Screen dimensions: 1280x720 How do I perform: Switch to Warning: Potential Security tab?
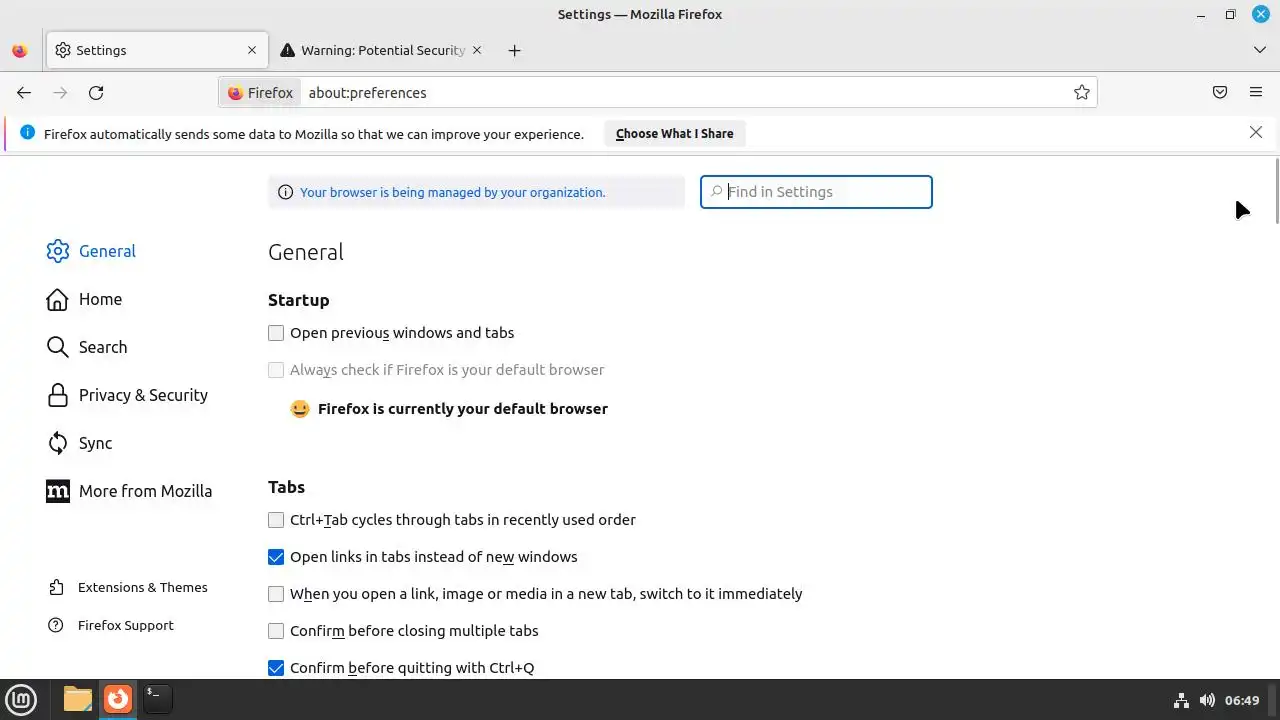pyautogui.click(x=382, y=50)
